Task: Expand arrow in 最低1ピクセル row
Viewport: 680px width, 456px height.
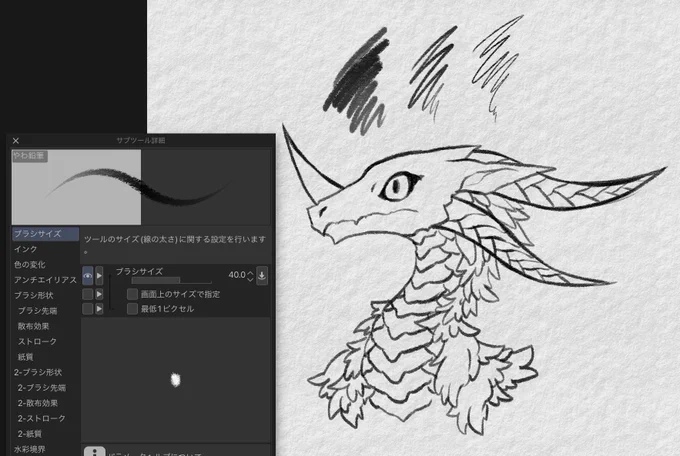Action: (99, 309)
